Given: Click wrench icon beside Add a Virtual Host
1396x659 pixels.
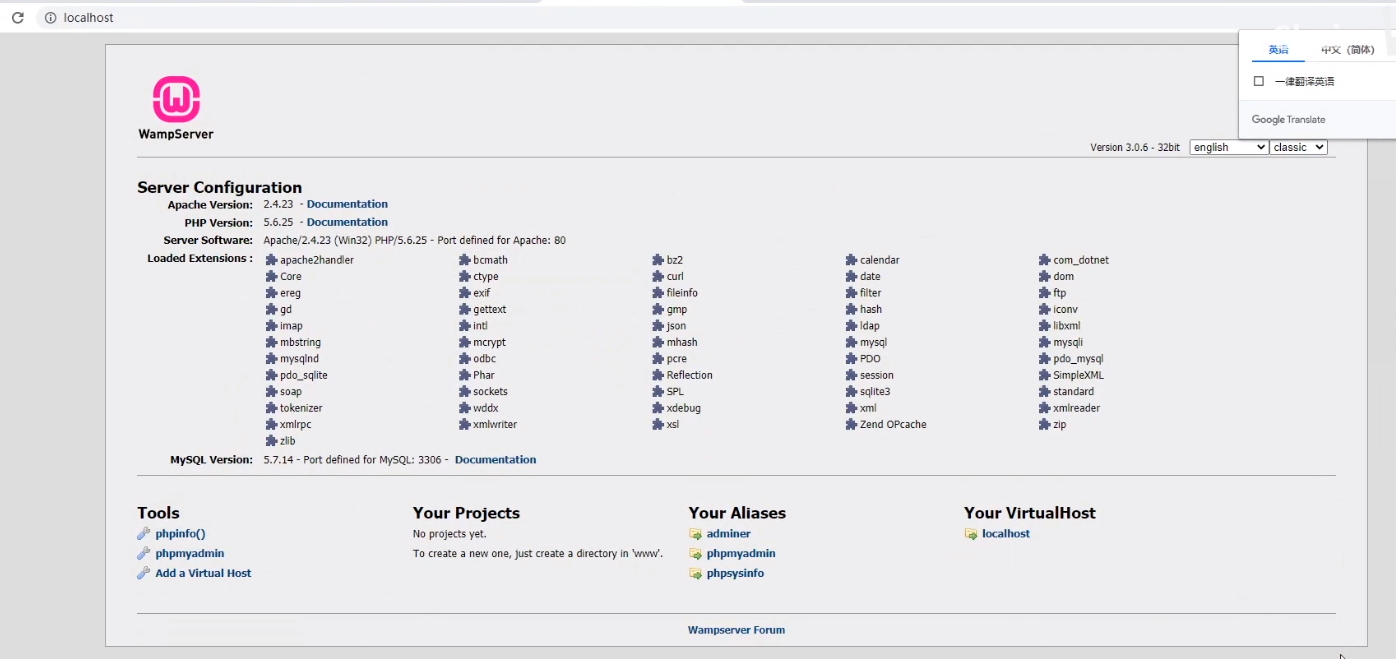Looking at the screenshot, I should click(144, 574).
